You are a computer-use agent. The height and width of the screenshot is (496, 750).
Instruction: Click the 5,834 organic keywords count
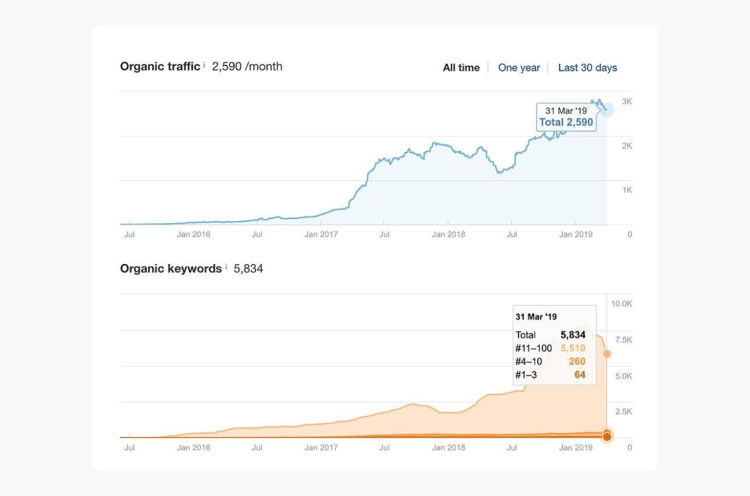tap(248, 268)
